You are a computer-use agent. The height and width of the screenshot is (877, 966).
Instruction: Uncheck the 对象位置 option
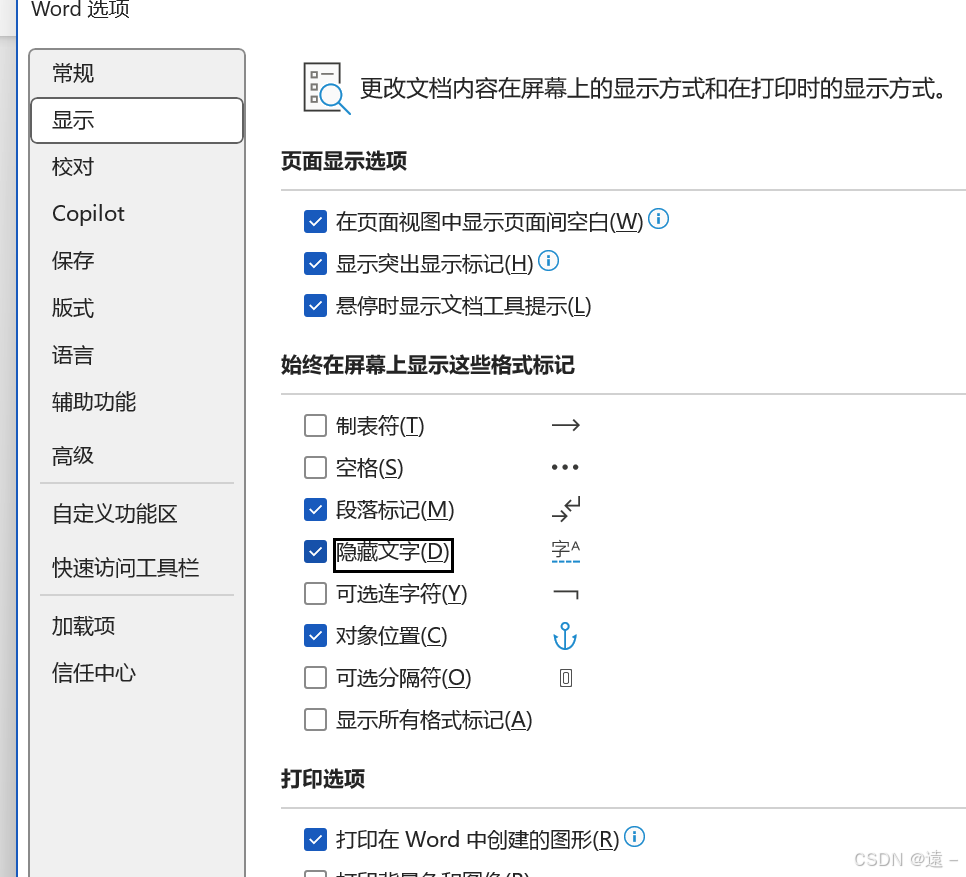click(x=315, y=635)
